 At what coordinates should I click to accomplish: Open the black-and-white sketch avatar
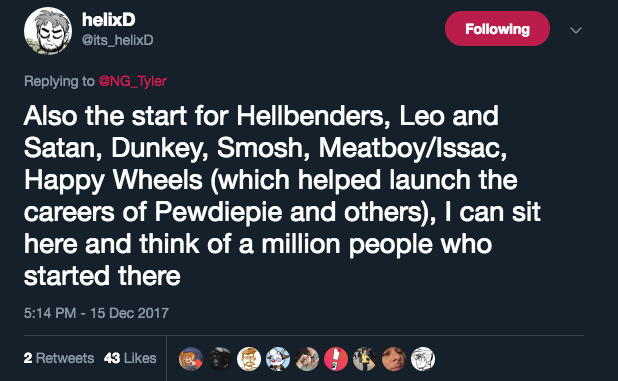click(423, 359)
